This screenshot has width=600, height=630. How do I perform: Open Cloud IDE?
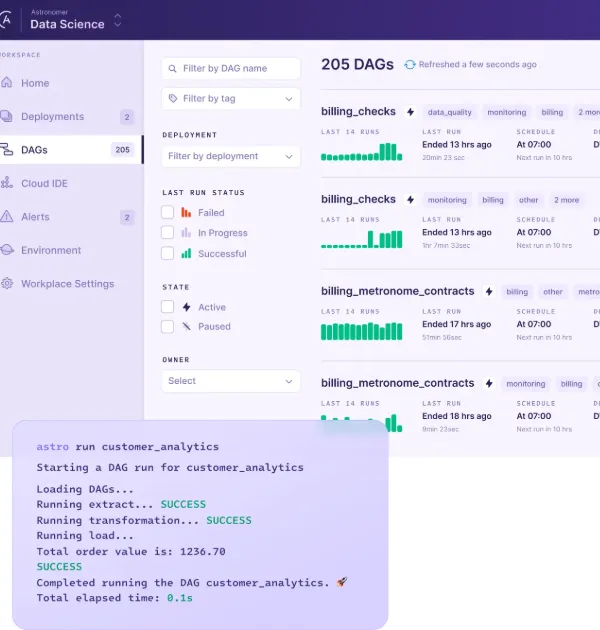click(44, 184)
